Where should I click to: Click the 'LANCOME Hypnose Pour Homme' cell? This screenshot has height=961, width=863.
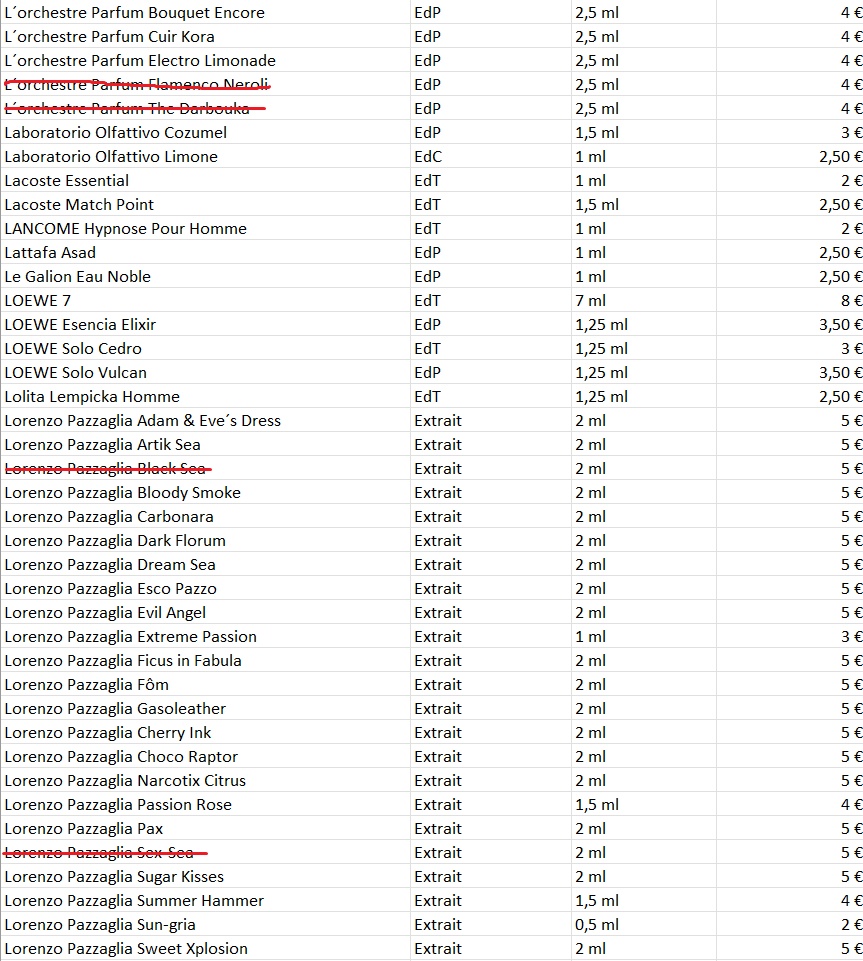point(125,228)
